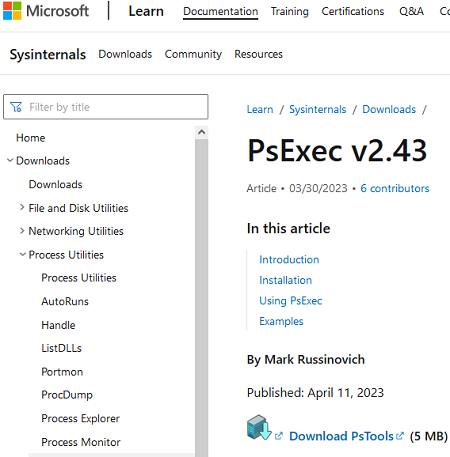Focus the Filter by title field
450x457 pixels.
(106, 107)
